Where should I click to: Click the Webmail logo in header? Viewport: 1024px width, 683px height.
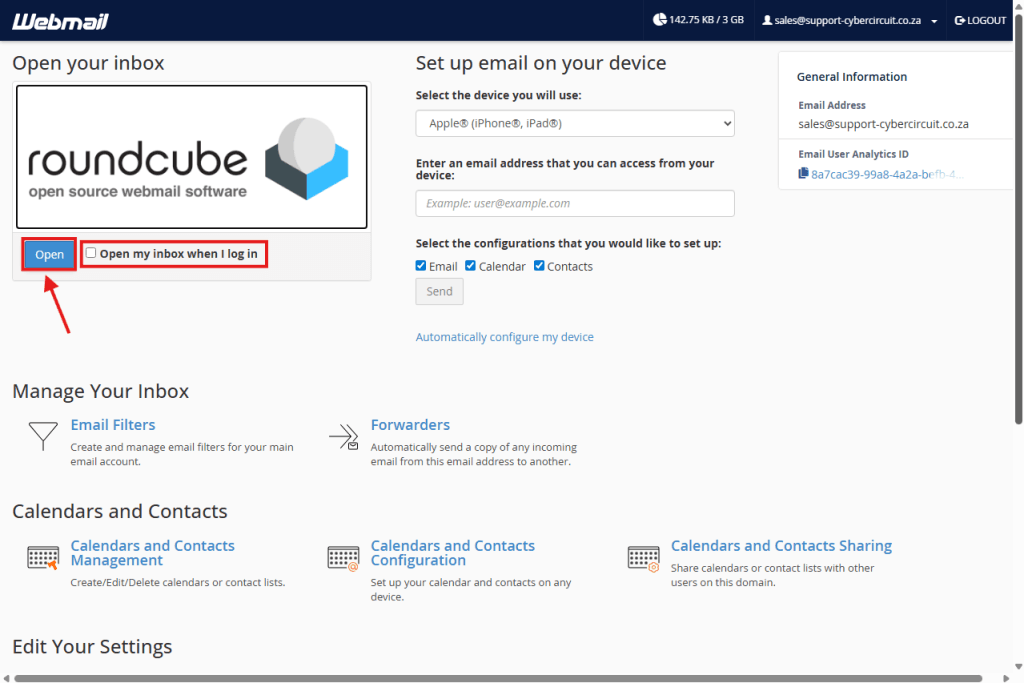point(61,21)
